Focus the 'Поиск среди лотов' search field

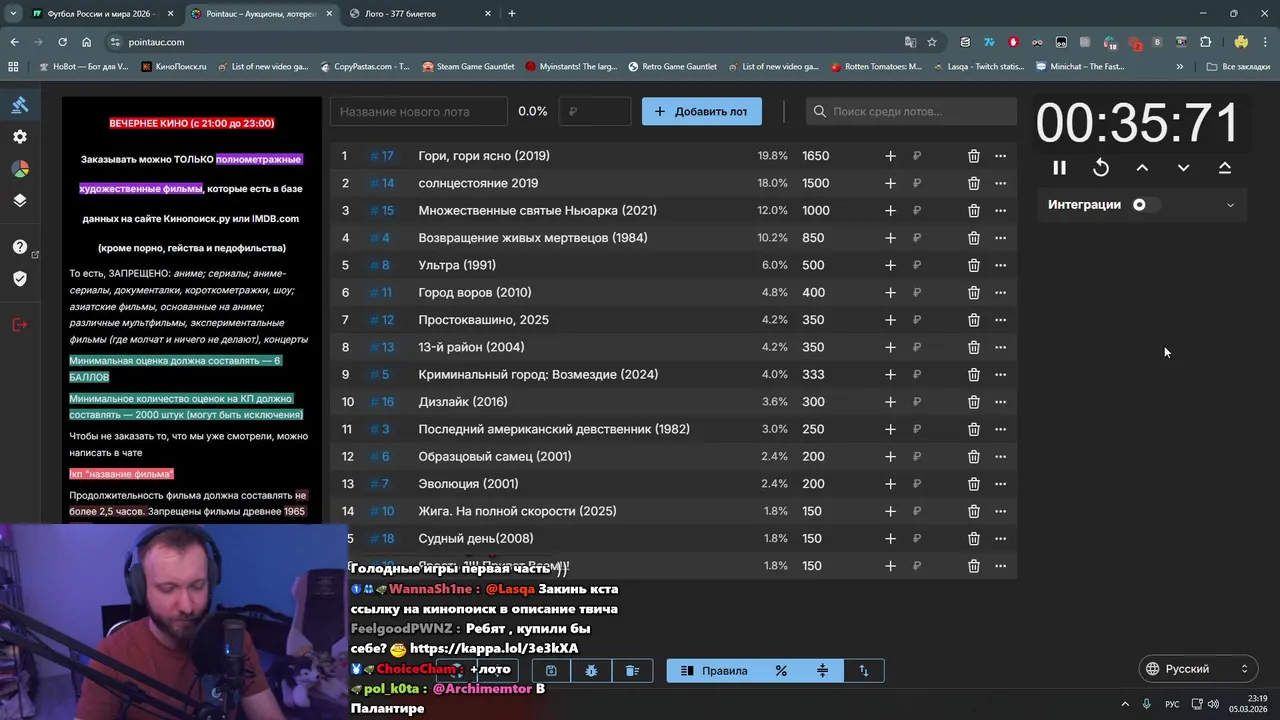pyautogui.click(x=912, y=112)
